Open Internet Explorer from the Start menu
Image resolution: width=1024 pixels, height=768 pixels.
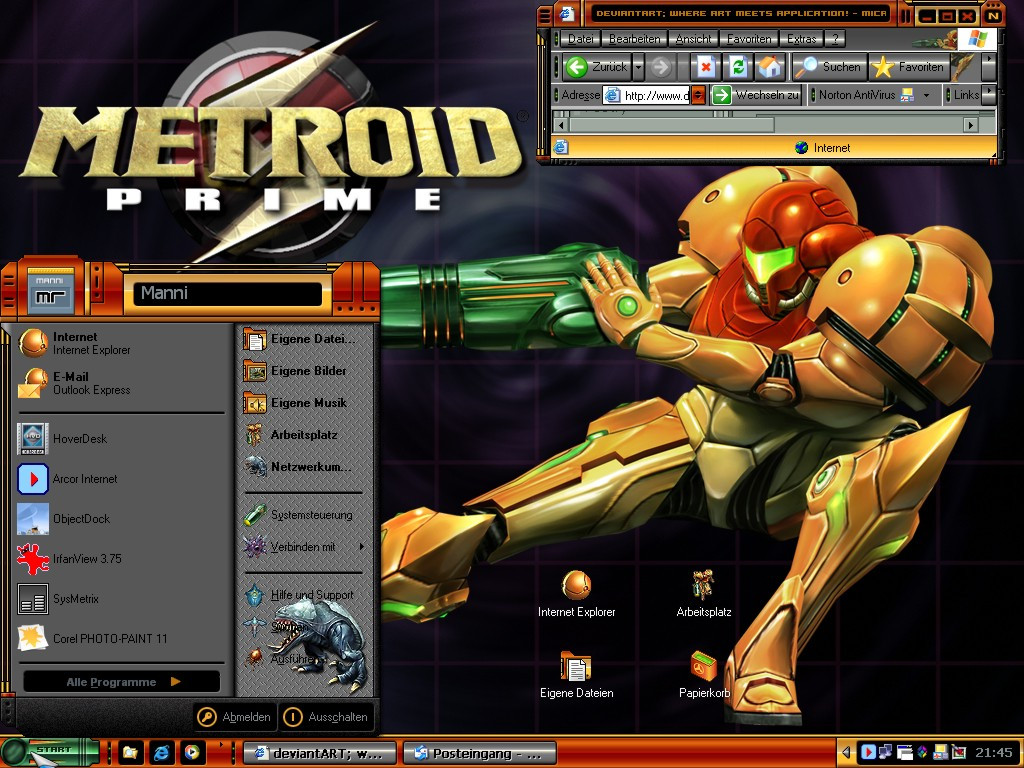coord(121,343)
